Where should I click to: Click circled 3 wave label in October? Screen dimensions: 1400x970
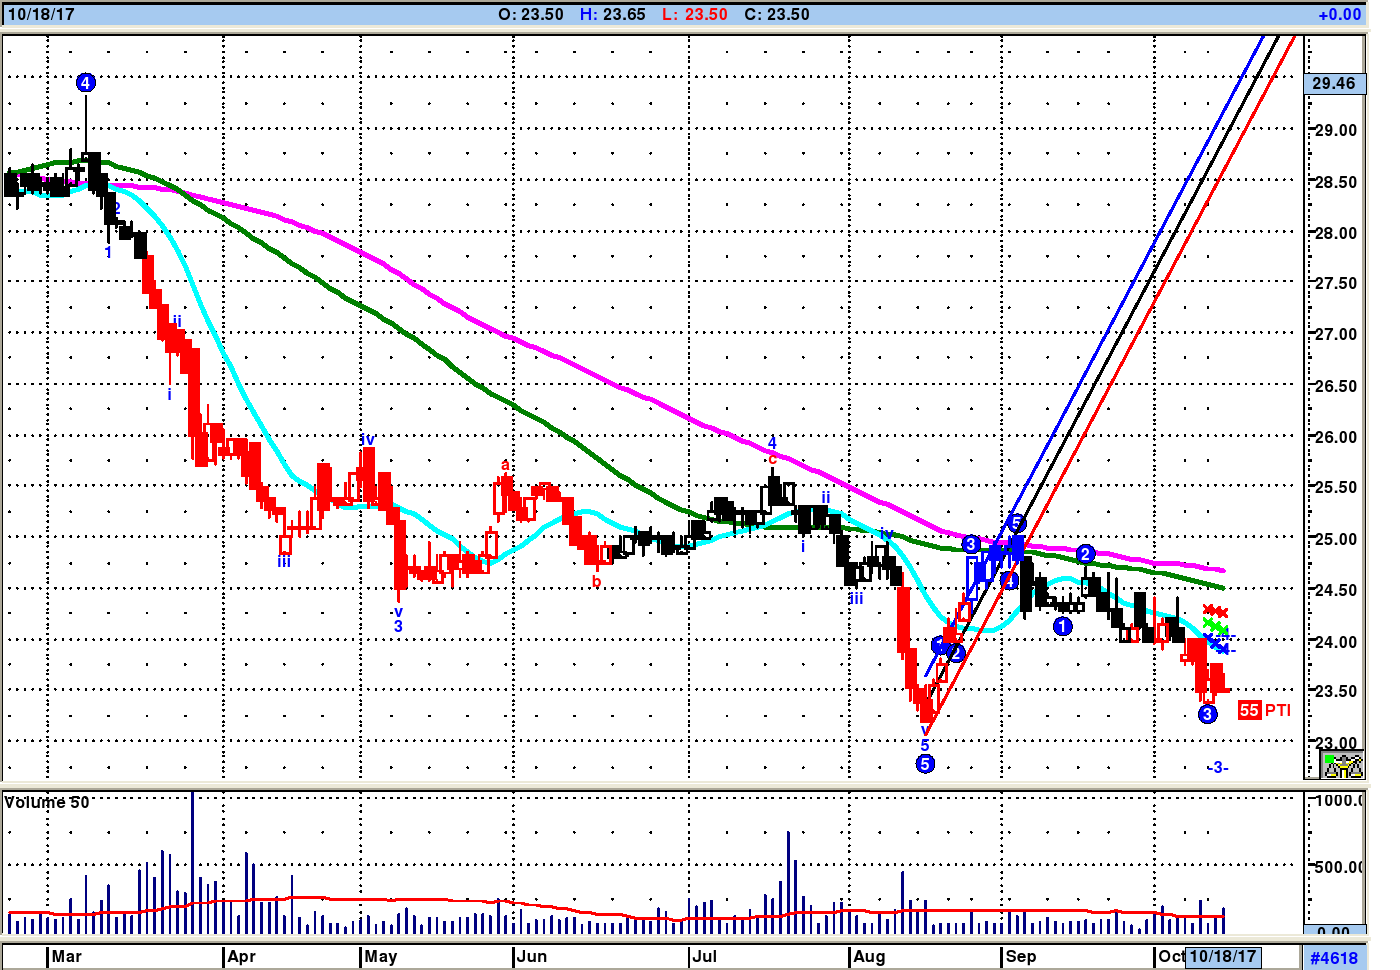click(1207, 714)
